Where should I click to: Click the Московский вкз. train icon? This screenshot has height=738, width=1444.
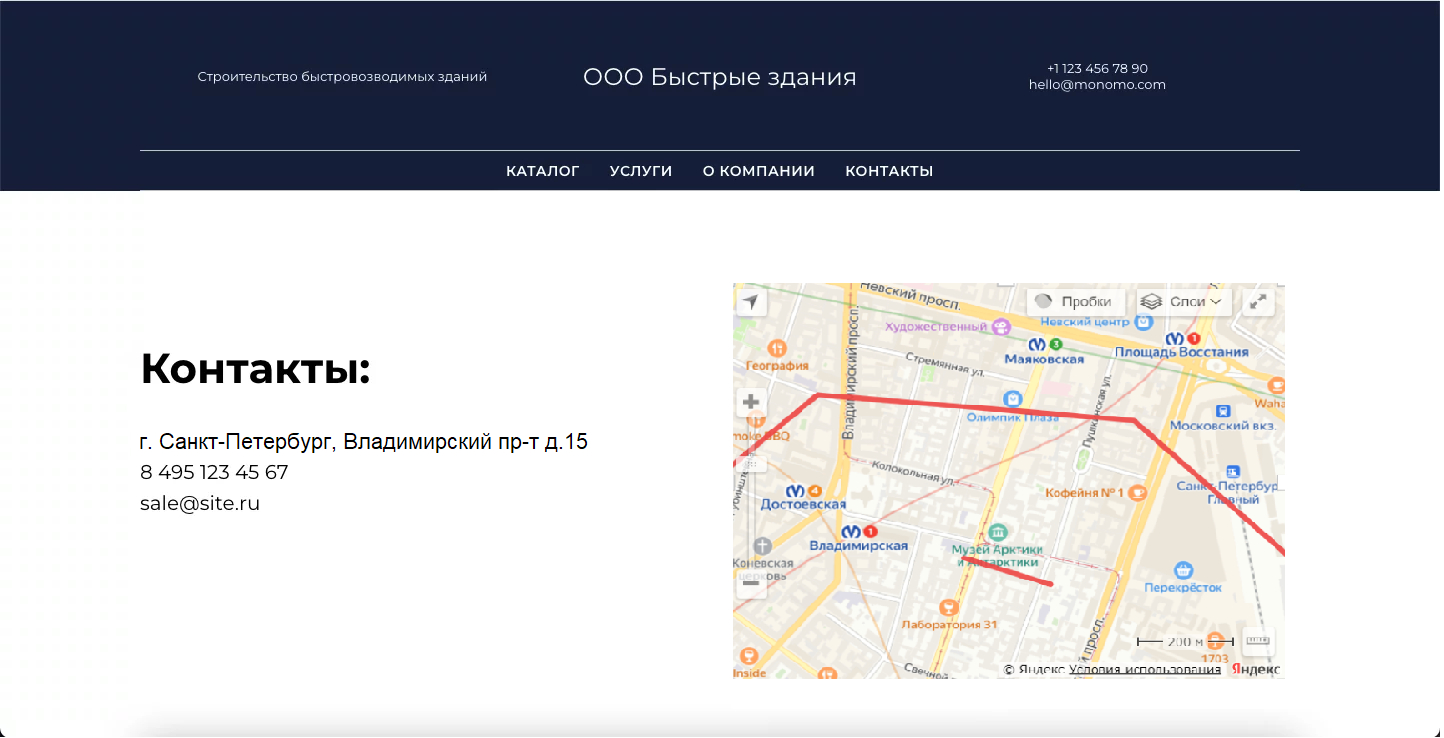click(1223, 410)
